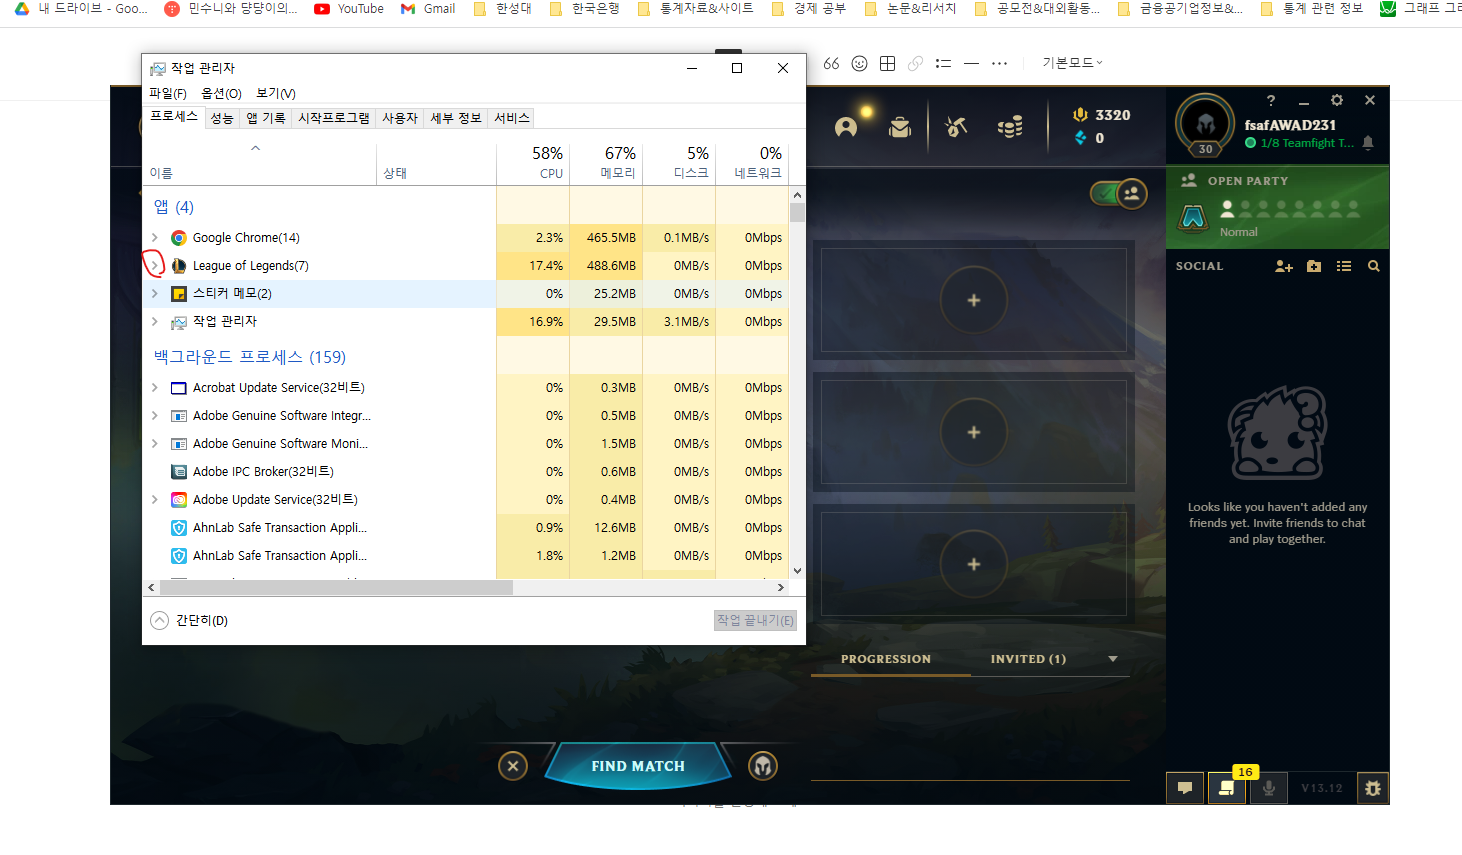Open the 옵션(O) menu
1462x855 pixels.
221,93
